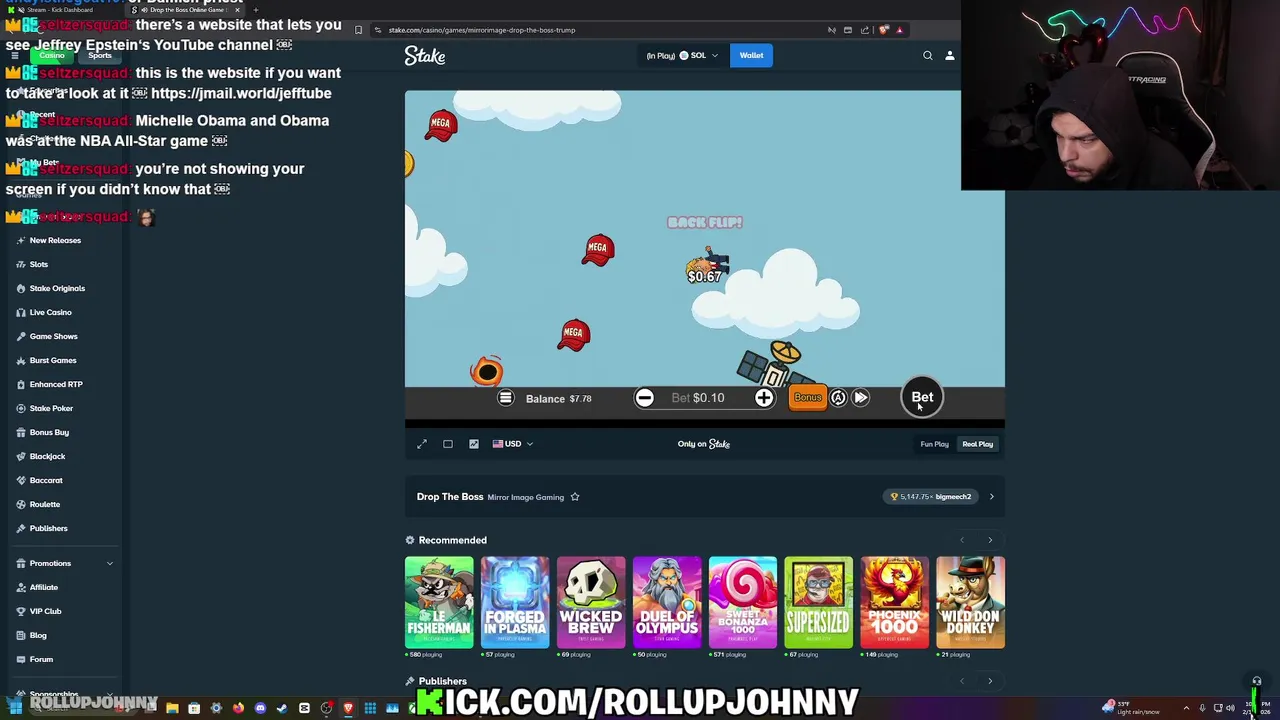This screenshot has height=720, width=1280.
Task: Open Sweet Bonanza 1000 game thumbnail
Action: (743, 602)
